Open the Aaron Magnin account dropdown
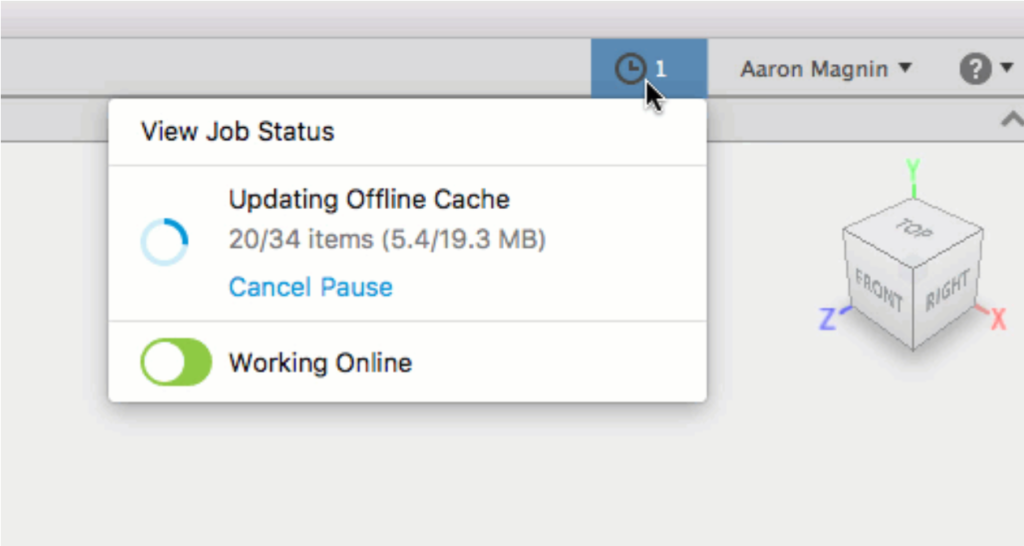 825,69
